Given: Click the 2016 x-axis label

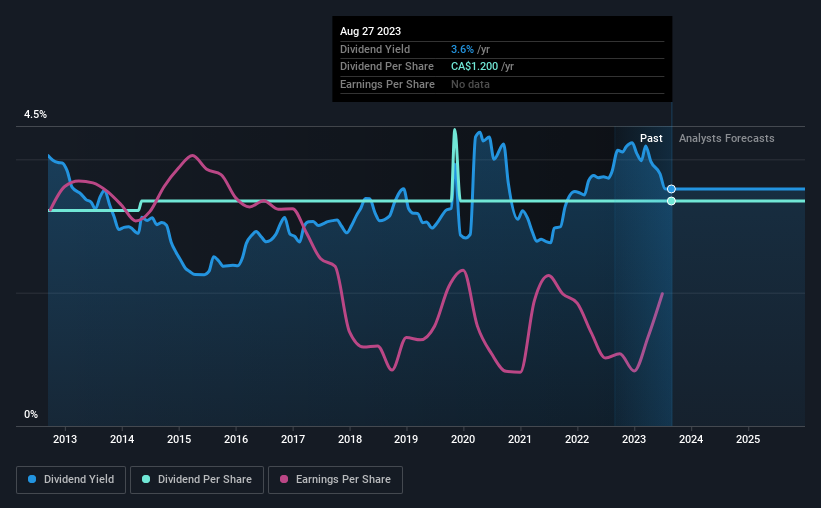Looking at the screenshot, I should 236,439.
